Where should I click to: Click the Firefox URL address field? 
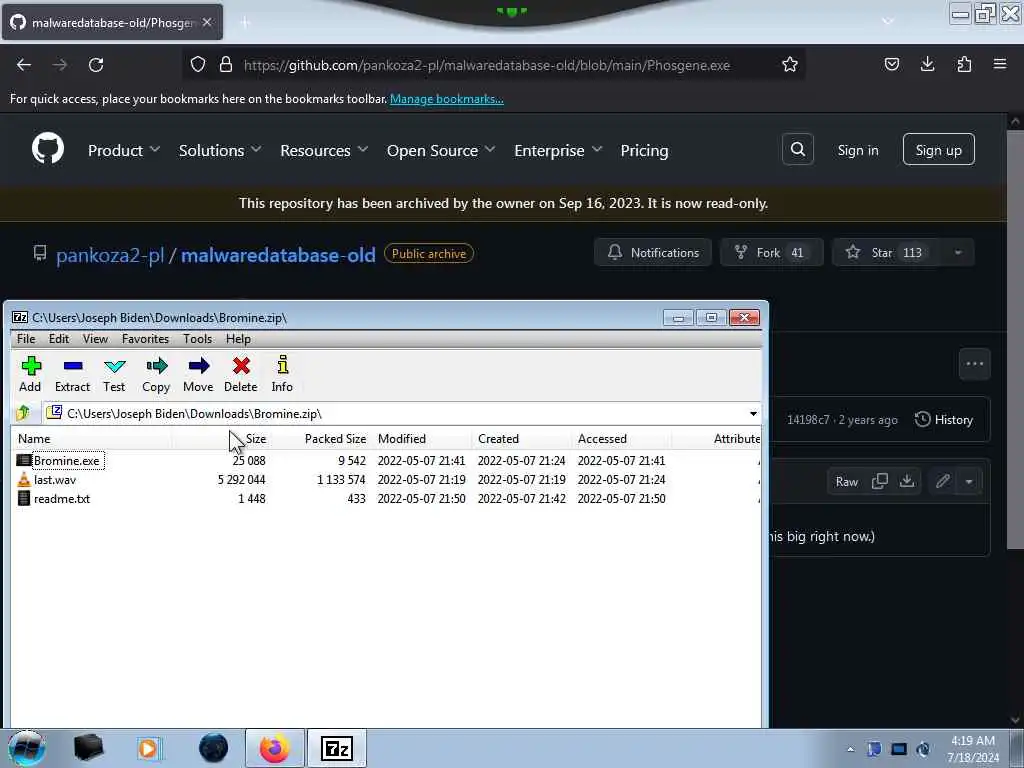[x=487, y=65]
